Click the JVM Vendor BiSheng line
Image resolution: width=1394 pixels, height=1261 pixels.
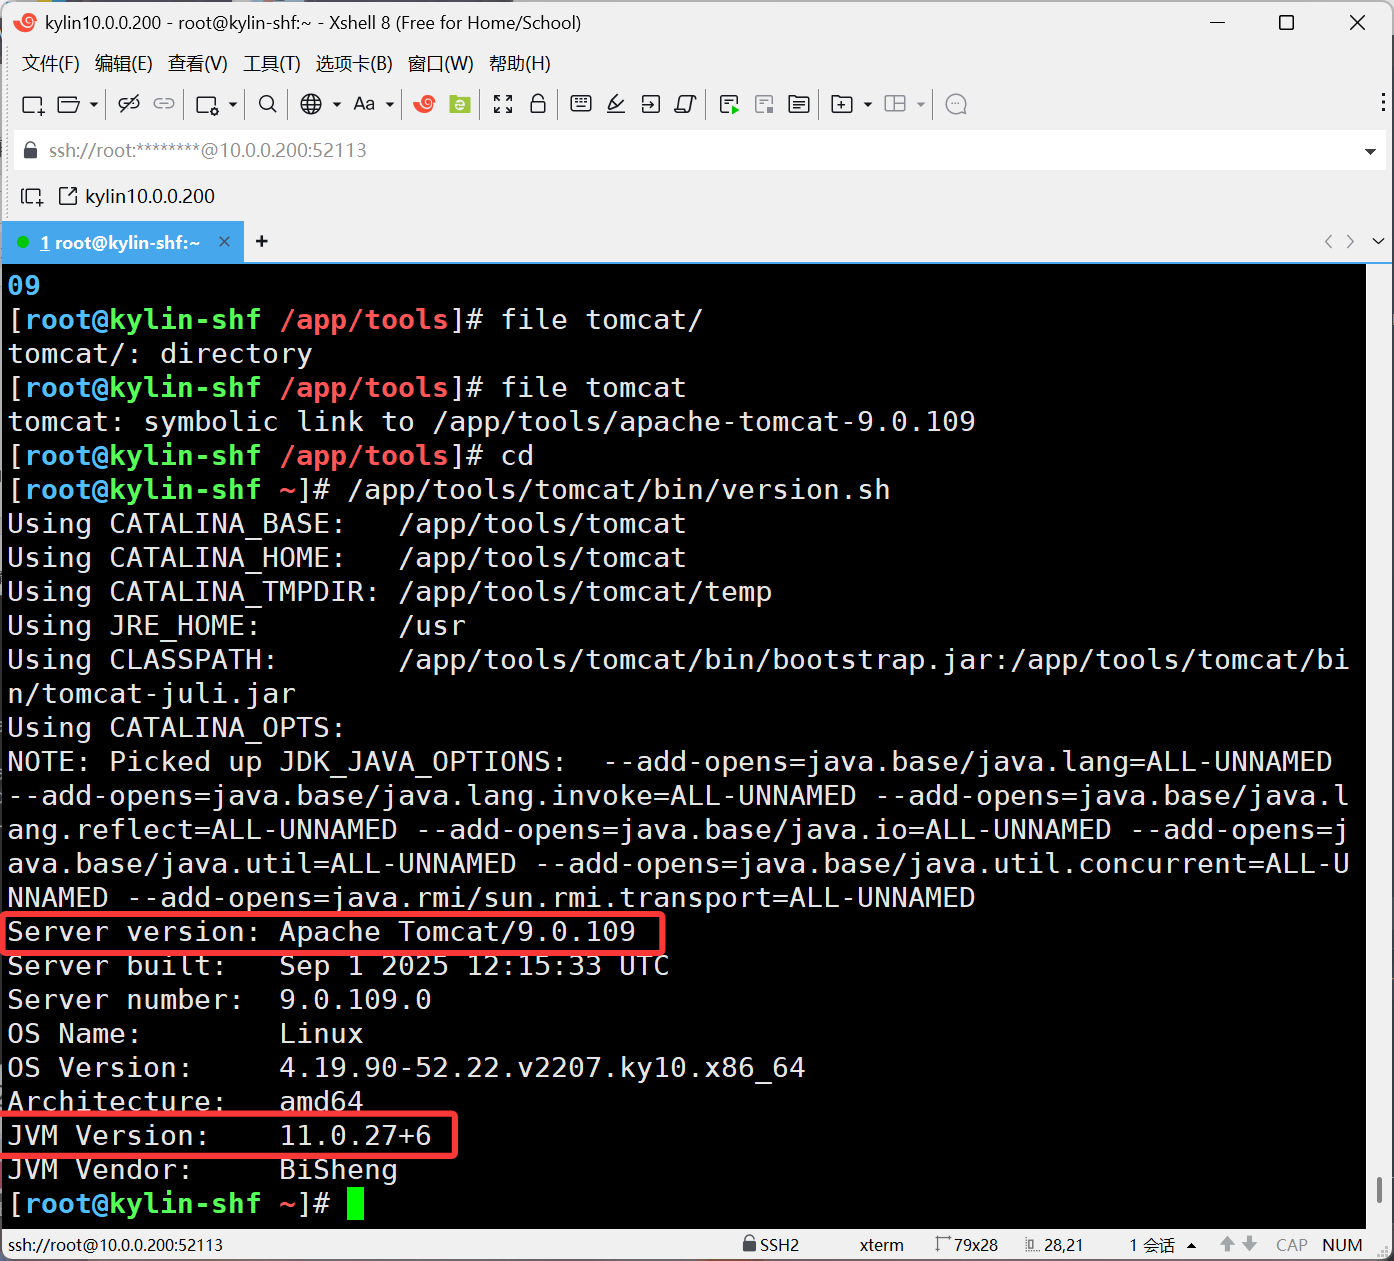tap(203, 1170)
